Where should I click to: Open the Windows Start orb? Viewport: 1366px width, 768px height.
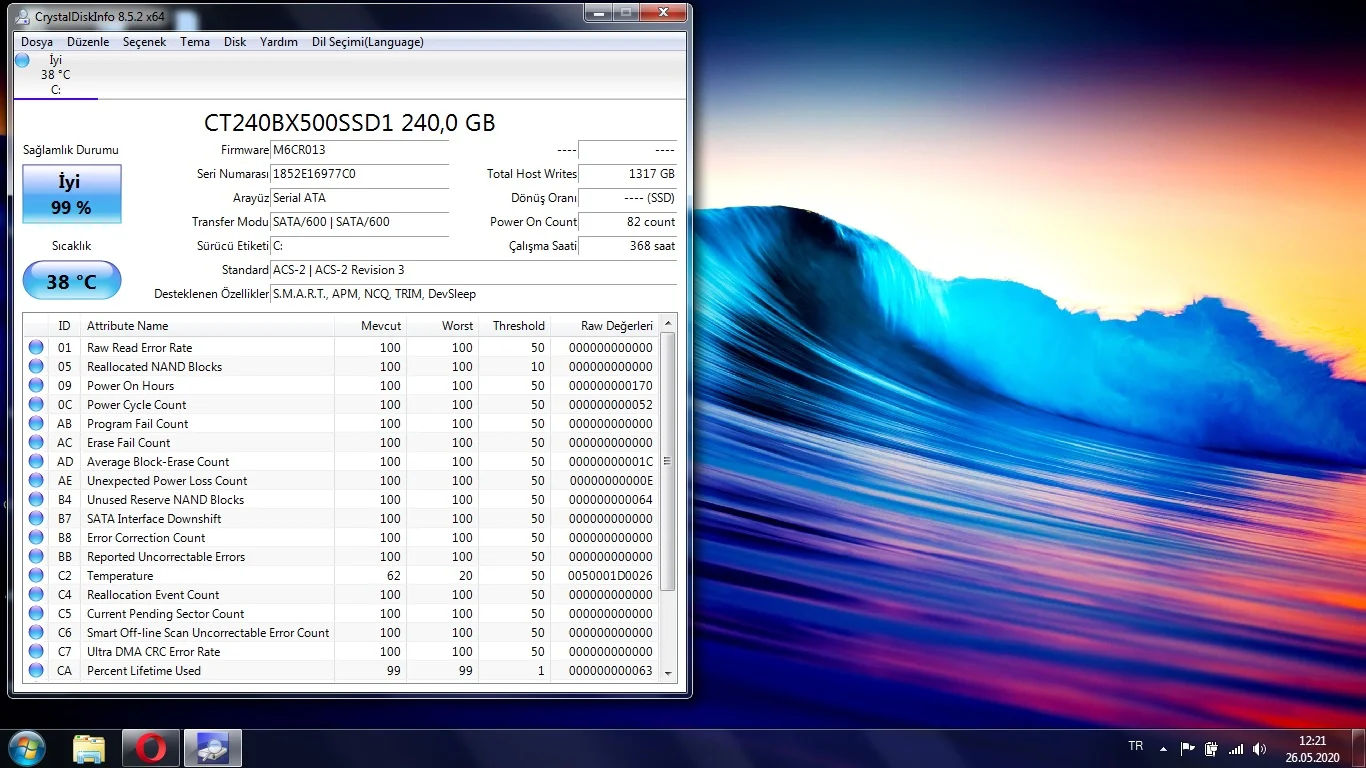click(26, 748)
